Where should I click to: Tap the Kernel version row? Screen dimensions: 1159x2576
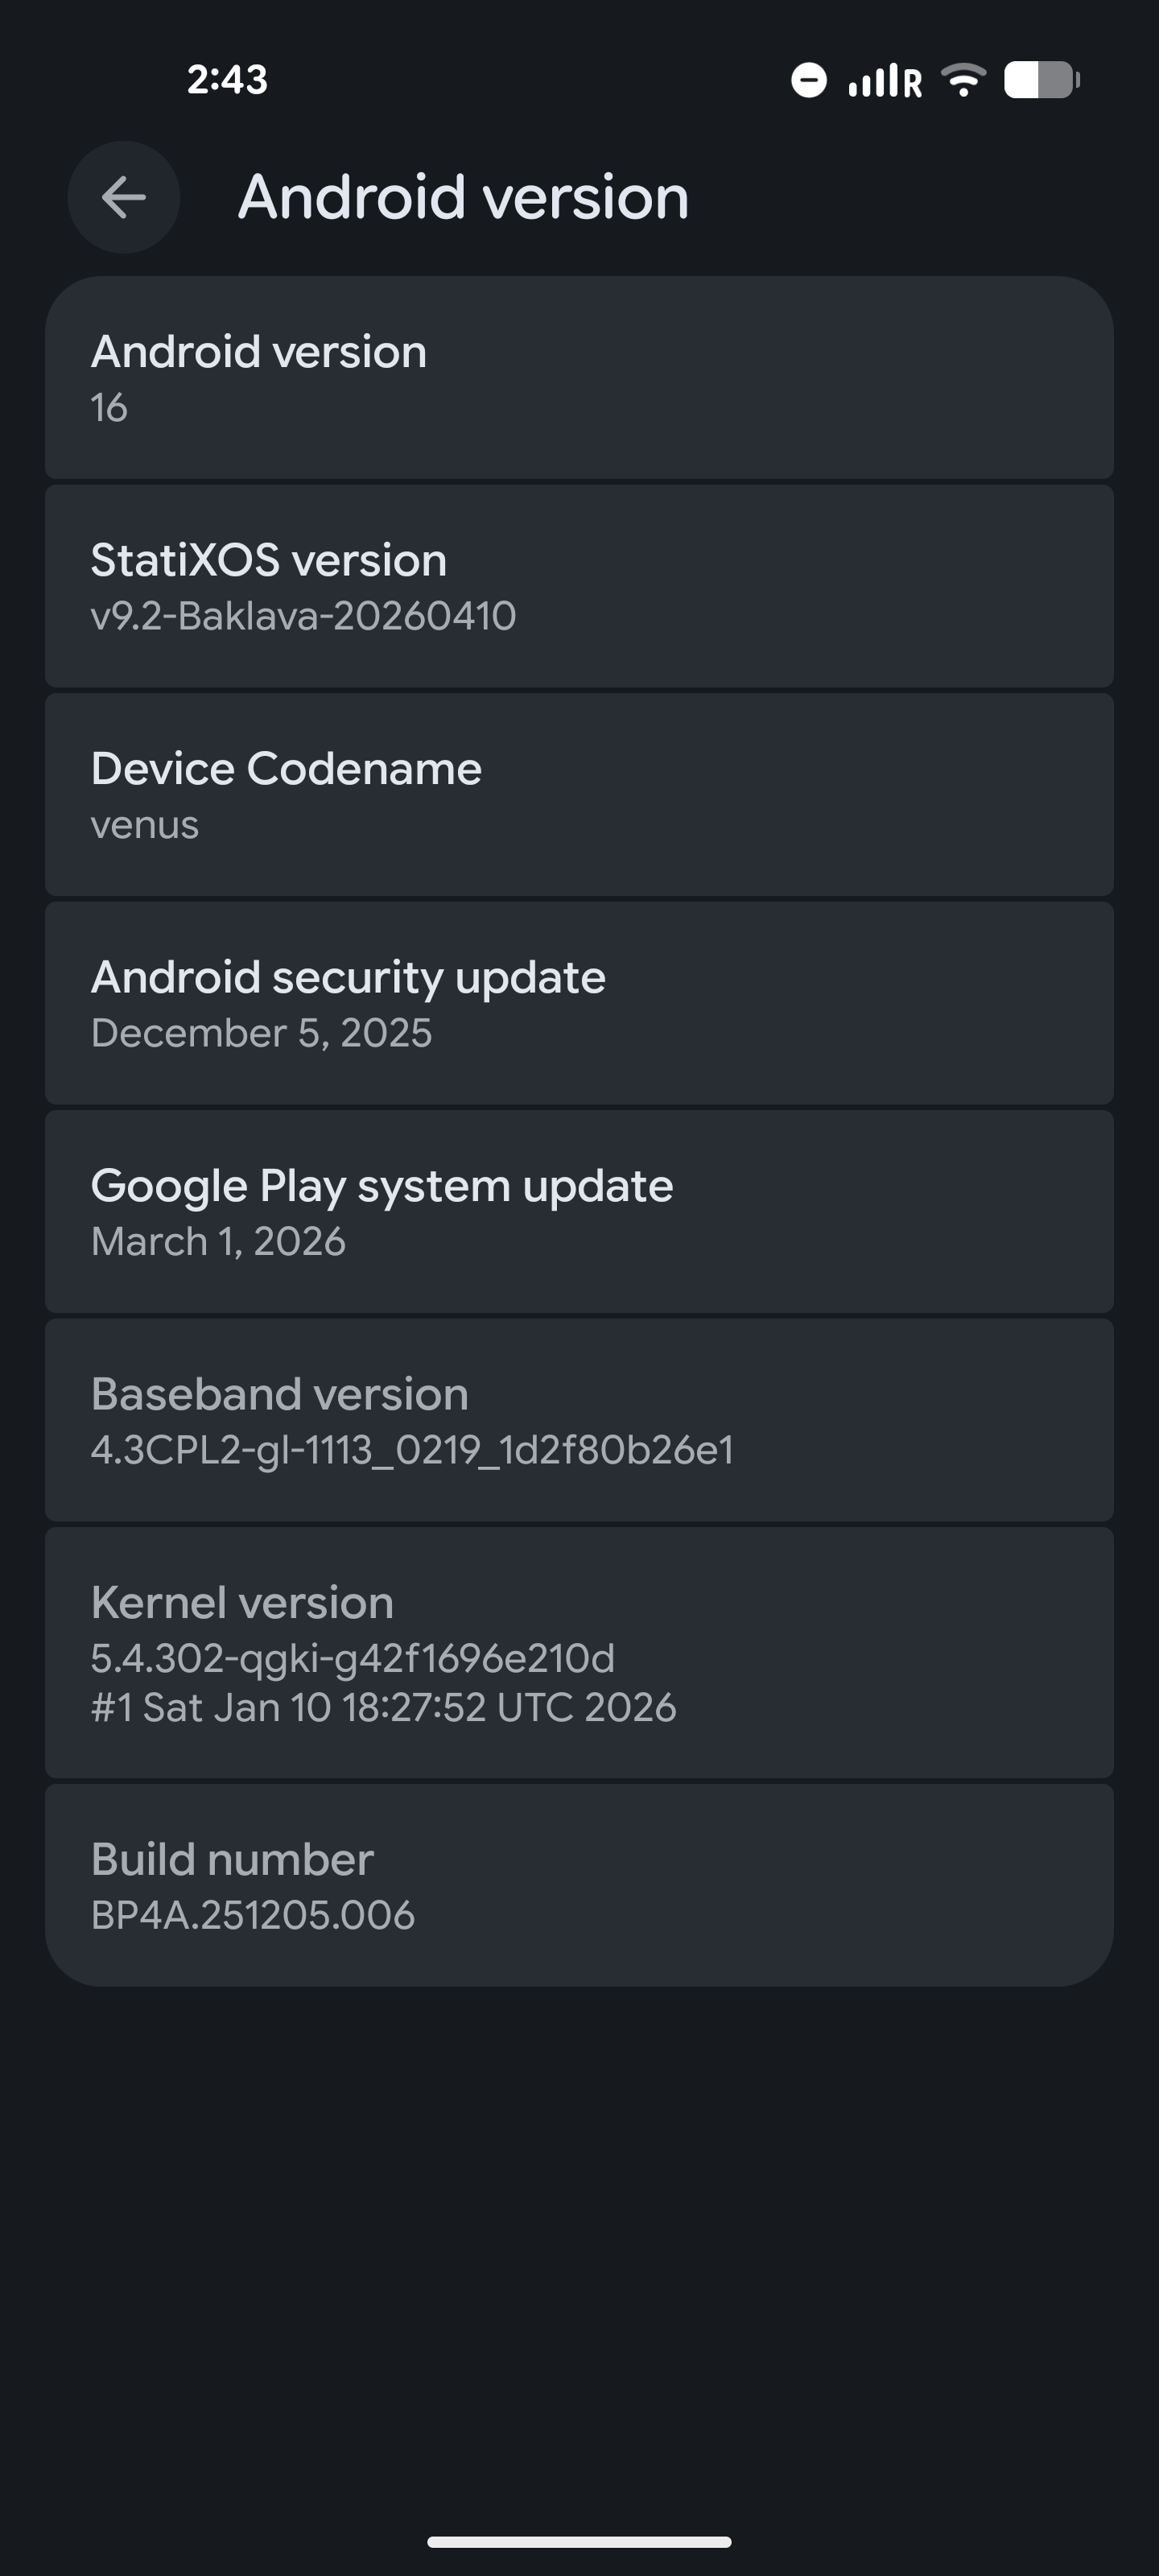coord(579,1653)
